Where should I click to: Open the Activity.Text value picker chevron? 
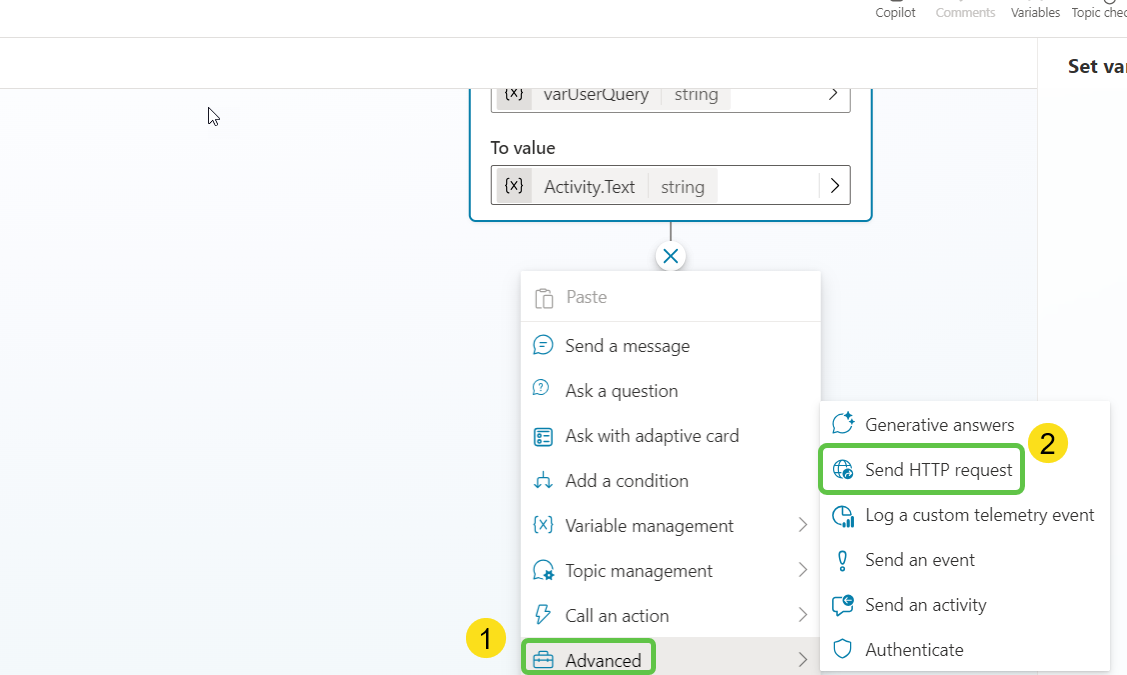tap(834, 185)
